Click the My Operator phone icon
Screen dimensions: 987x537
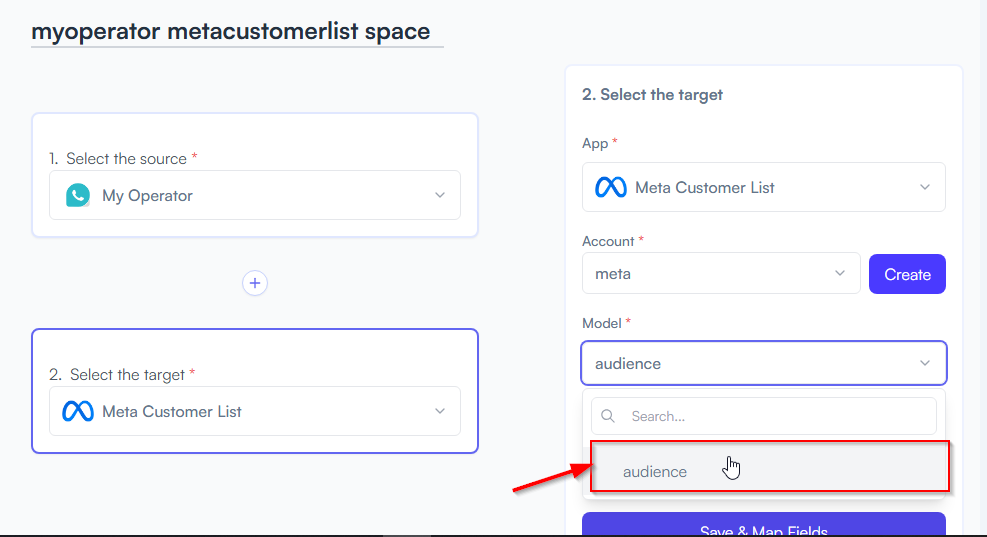click(78, 196)
